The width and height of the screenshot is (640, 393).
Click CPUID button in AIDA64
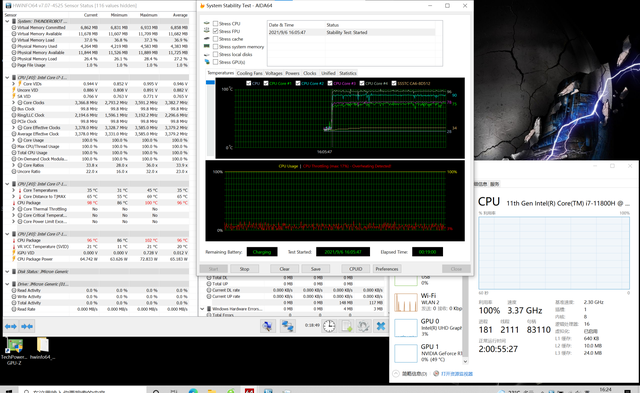tap(356, 269)
